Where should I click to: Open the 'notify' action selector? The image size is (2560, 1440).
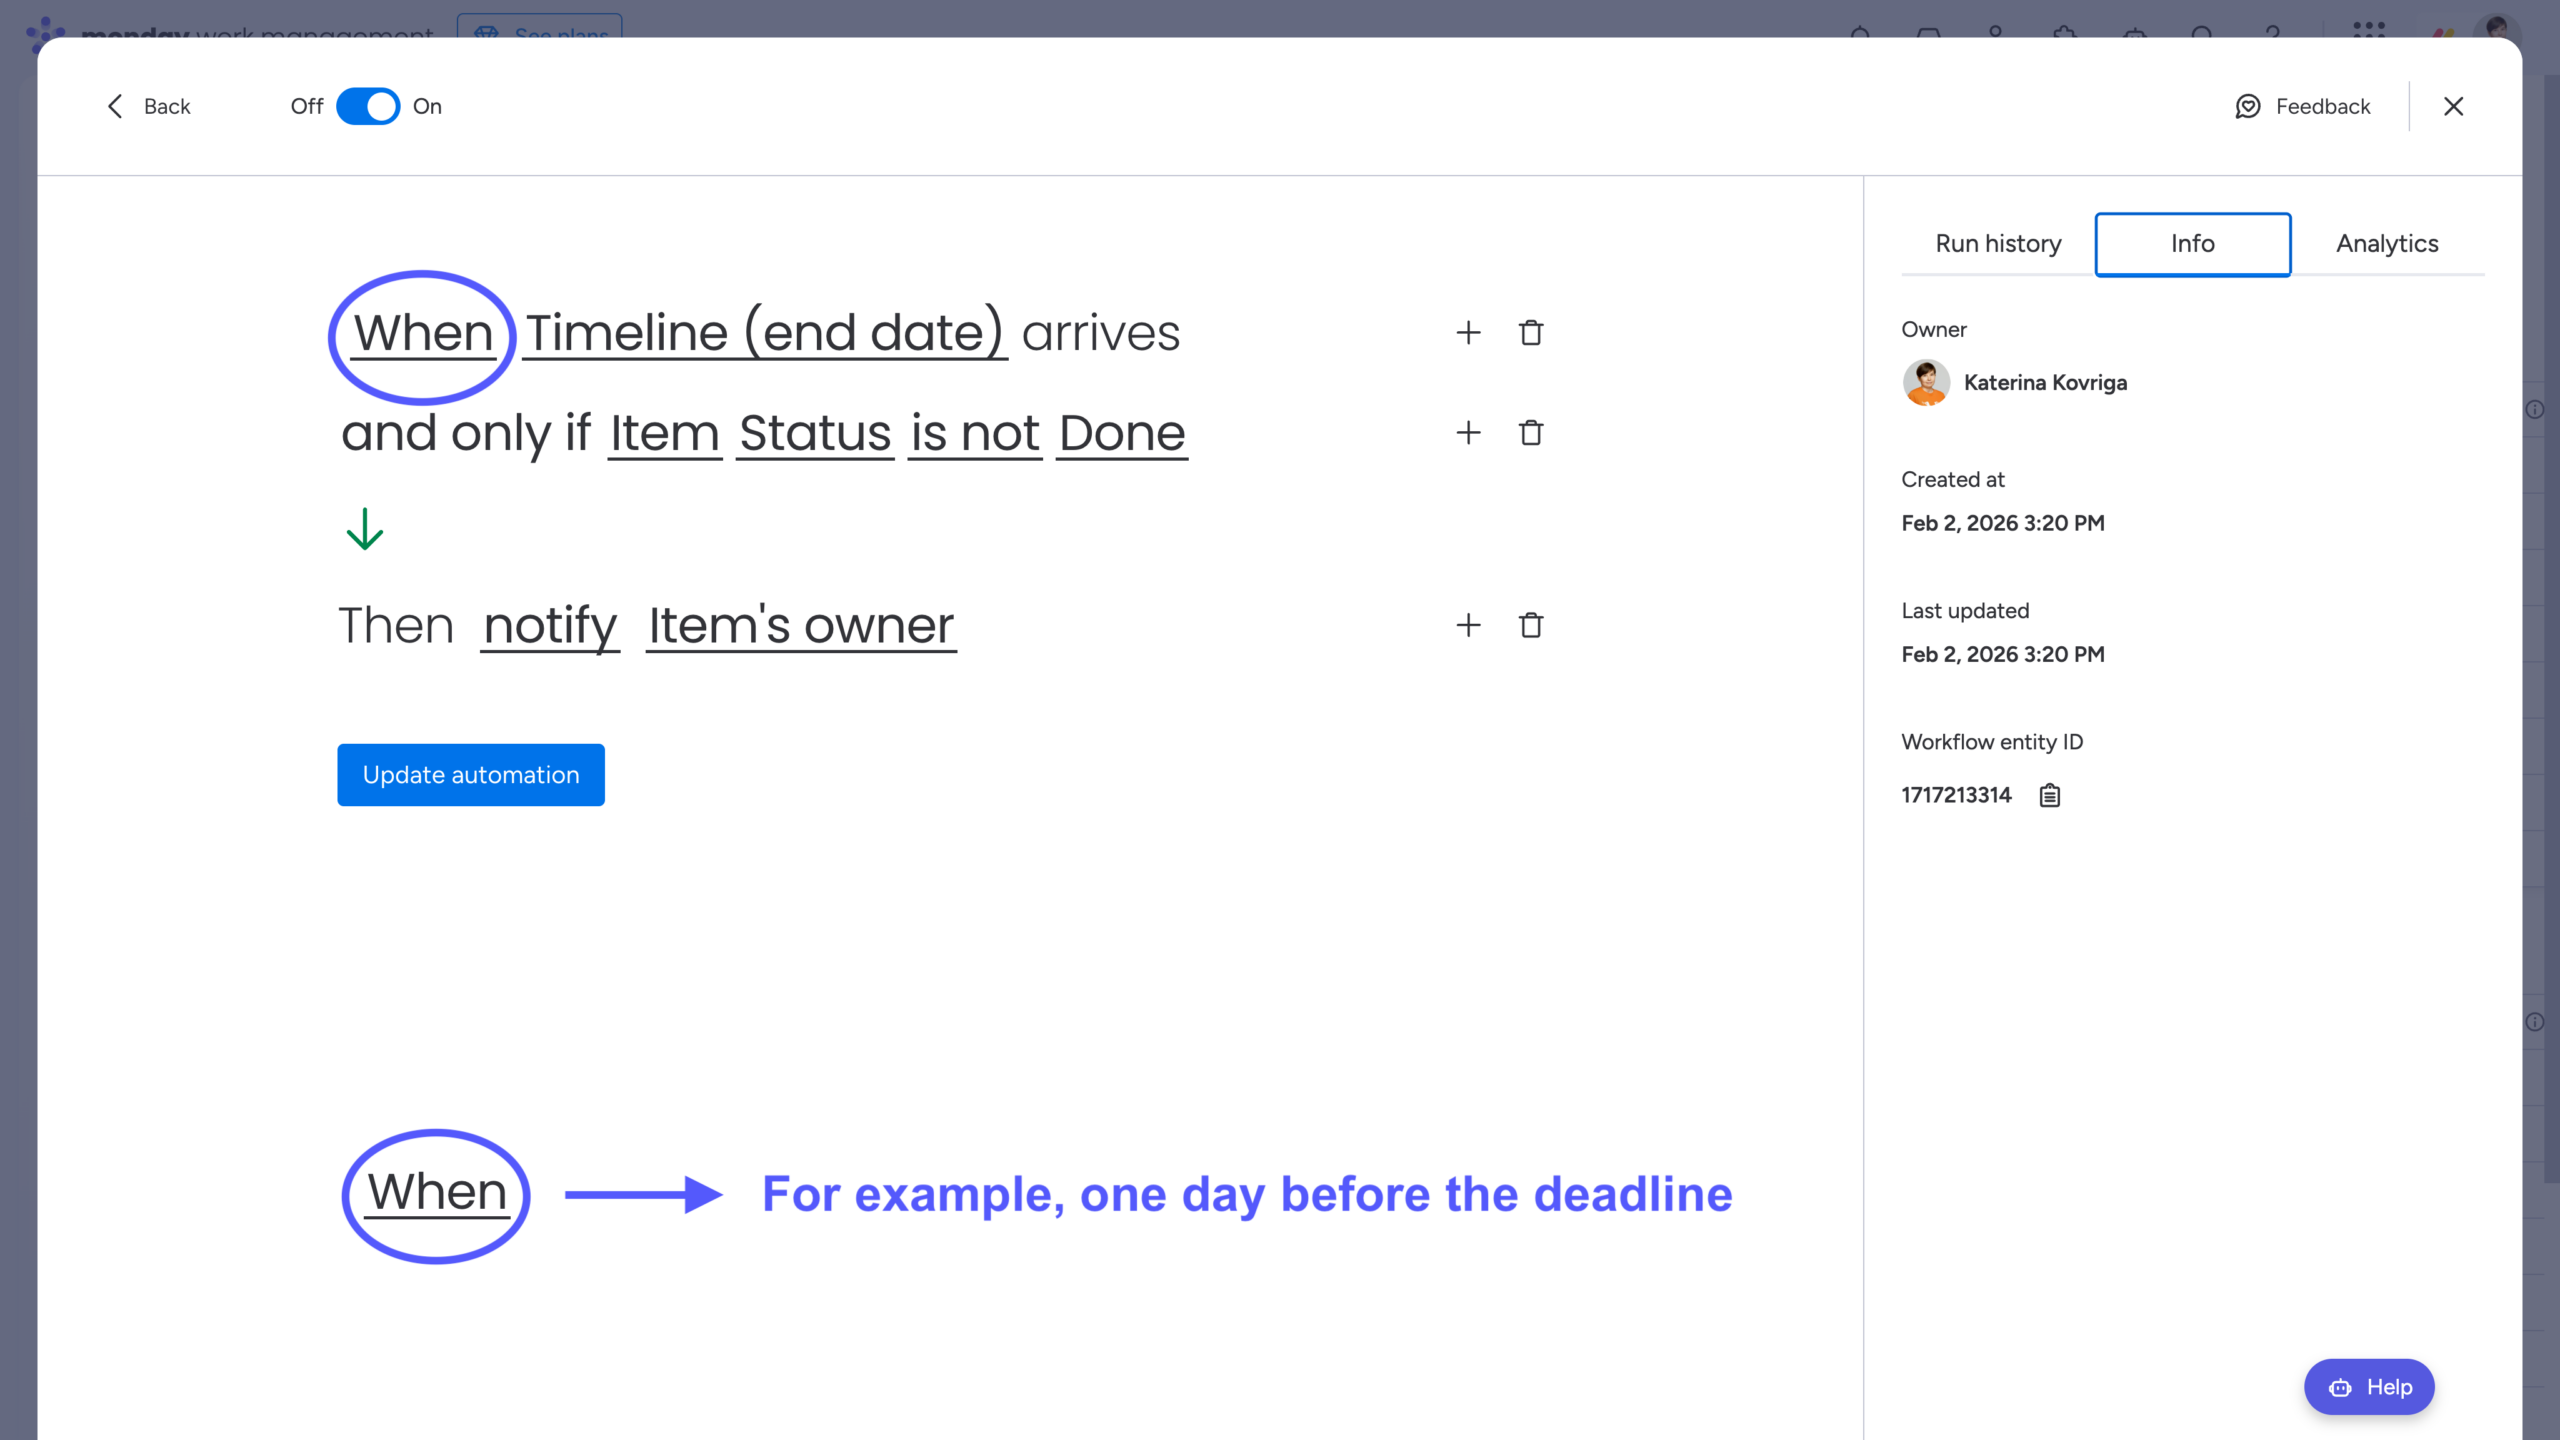(549, 625)
